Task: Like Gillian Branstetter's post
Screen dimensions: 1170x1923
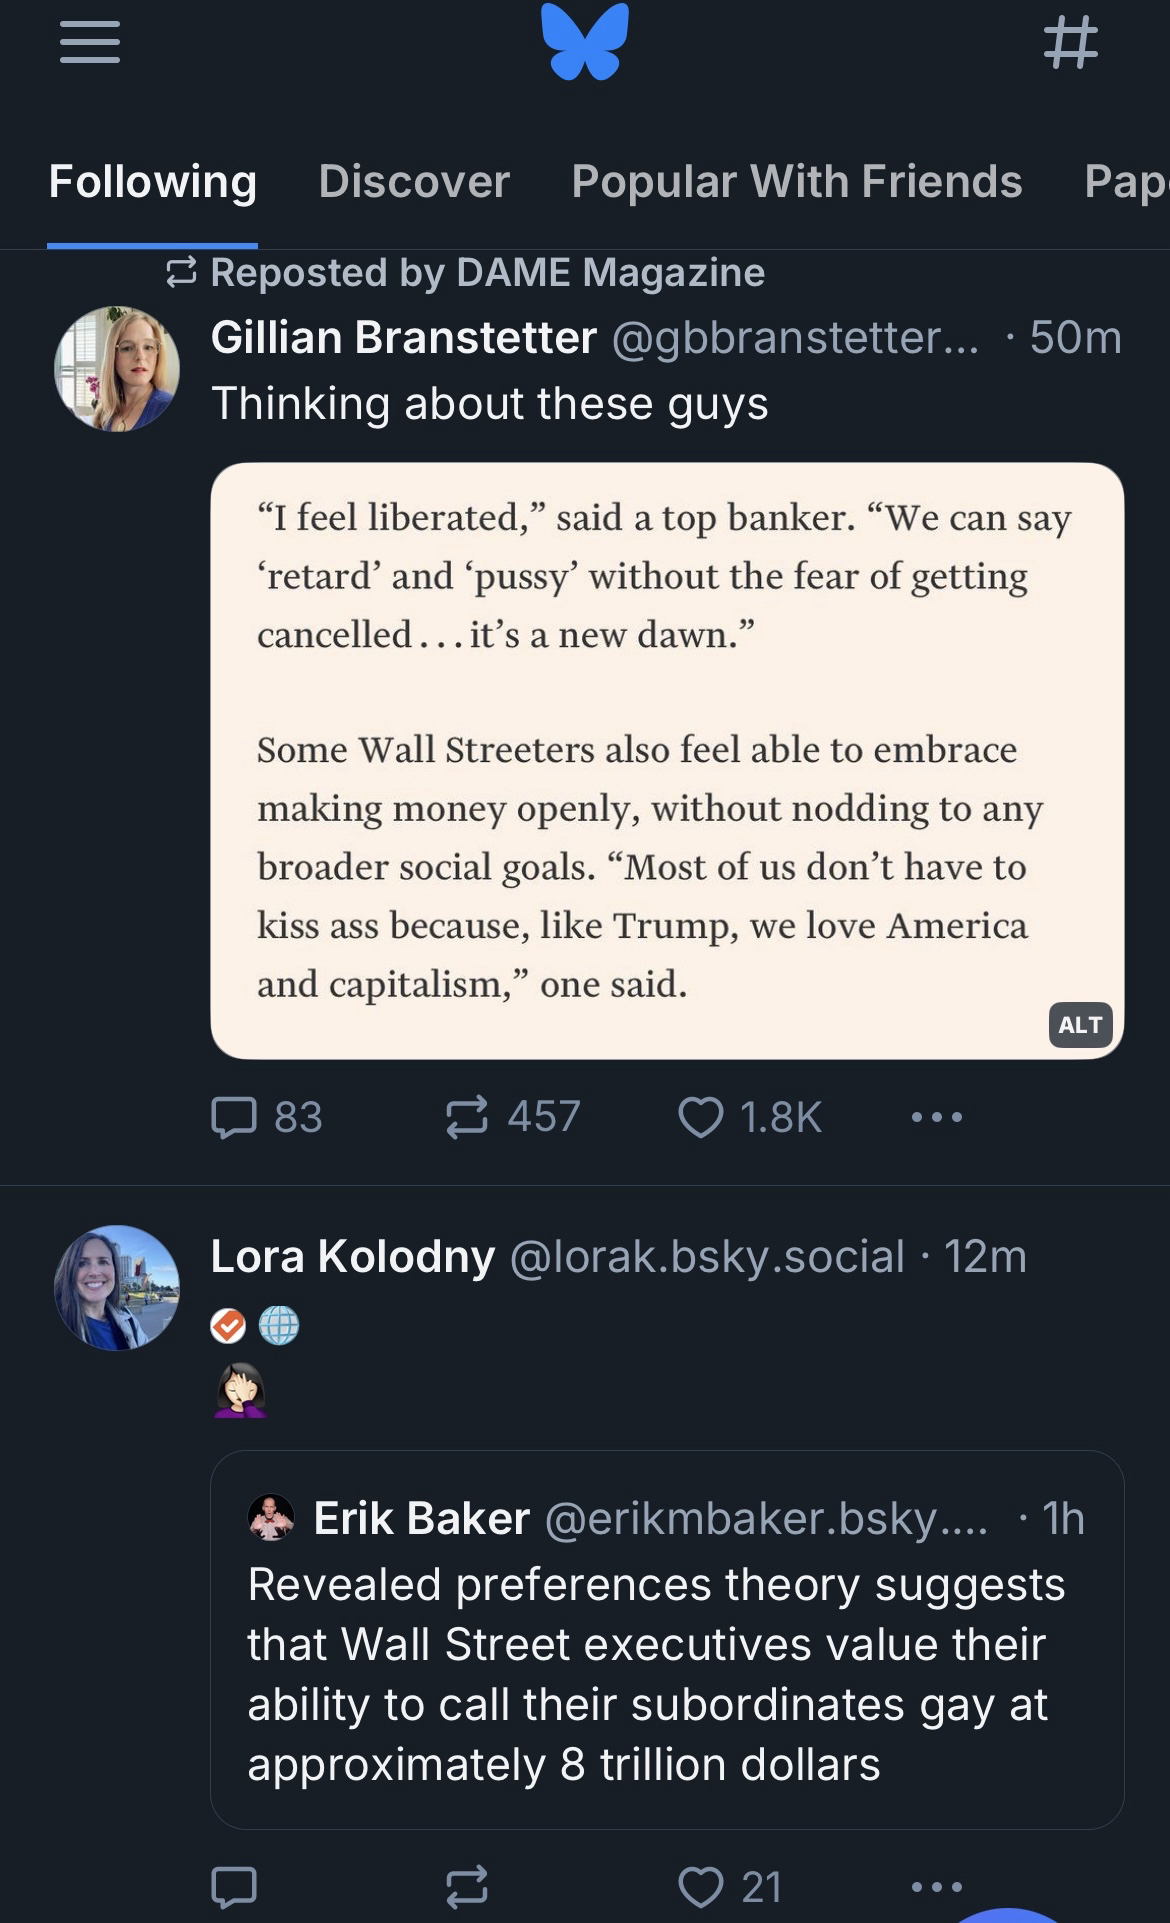Action: coord(701,1117)
